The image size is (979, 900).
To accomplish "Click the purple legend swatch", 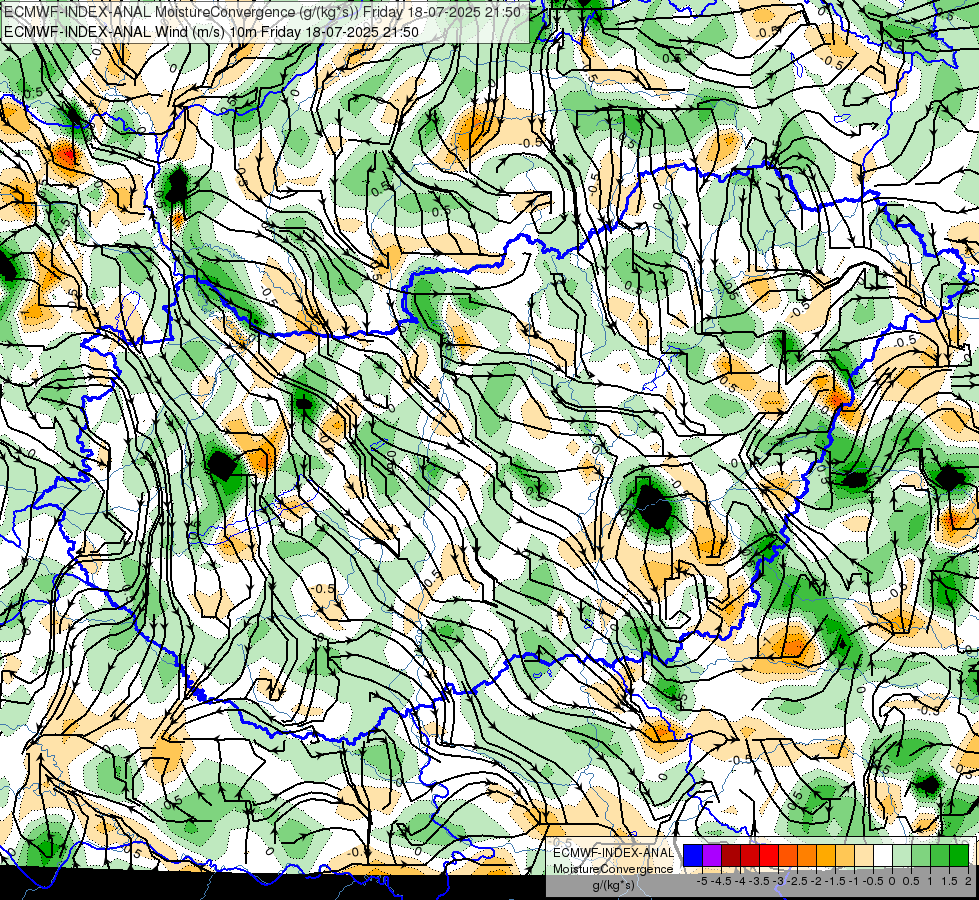I will tap(712, 855).
